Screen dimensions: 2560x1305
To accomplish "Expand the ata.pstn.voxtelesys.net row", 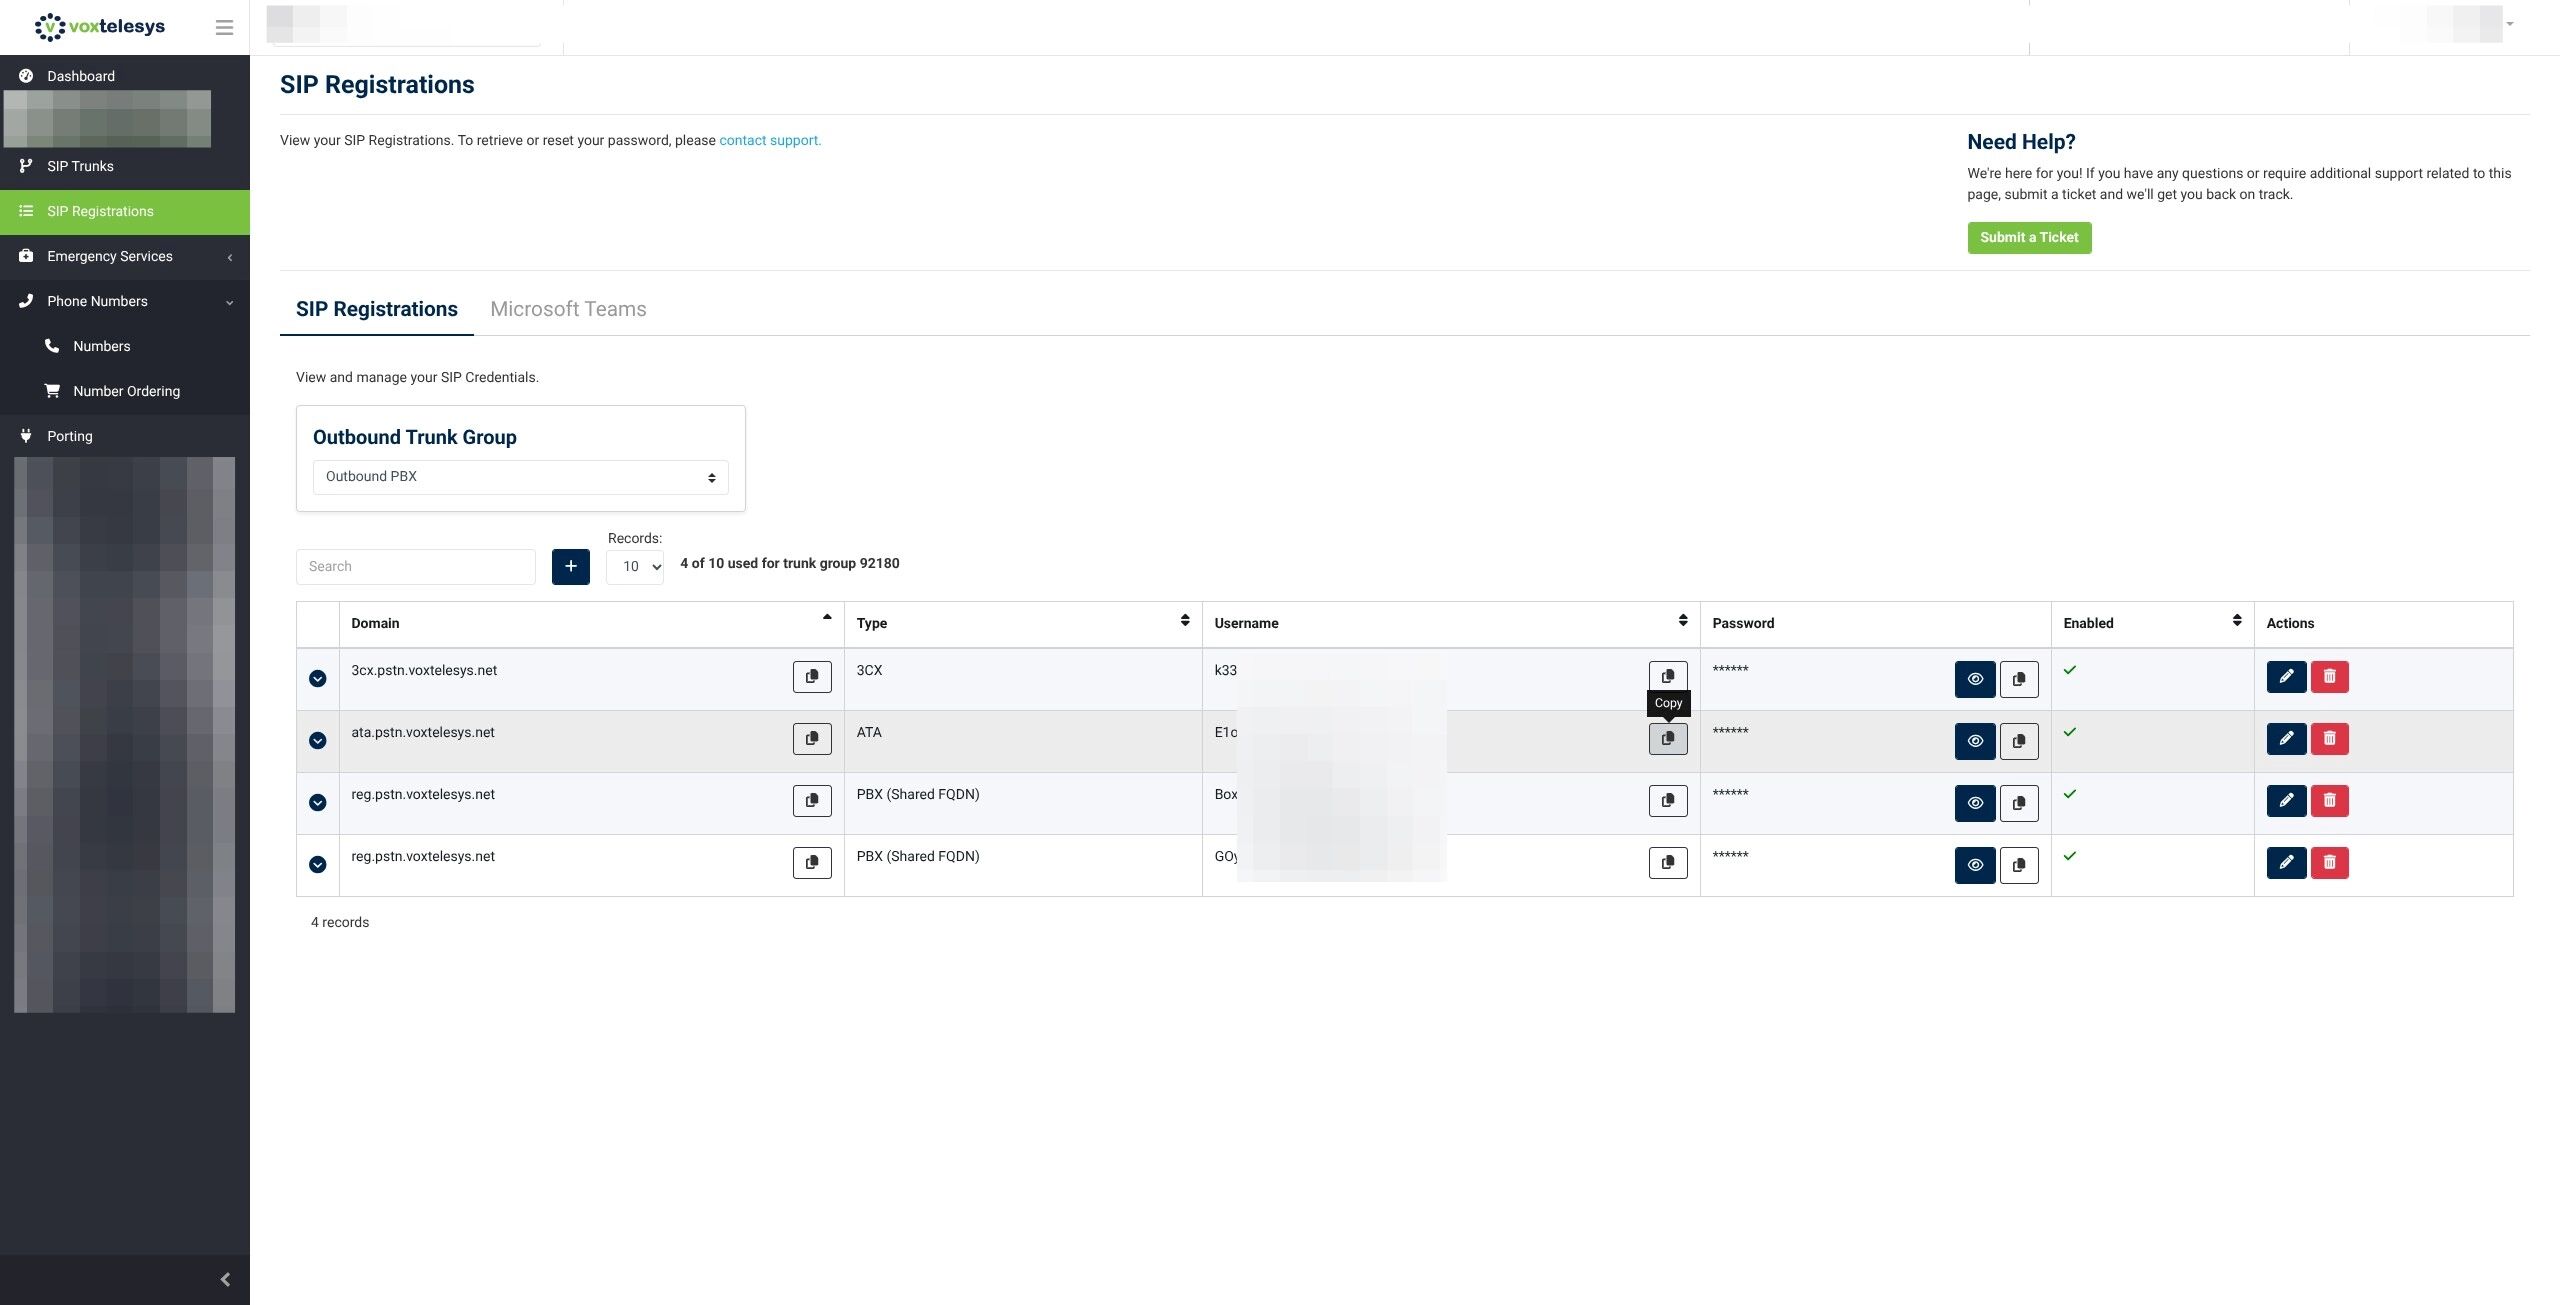I will (318, 740).
